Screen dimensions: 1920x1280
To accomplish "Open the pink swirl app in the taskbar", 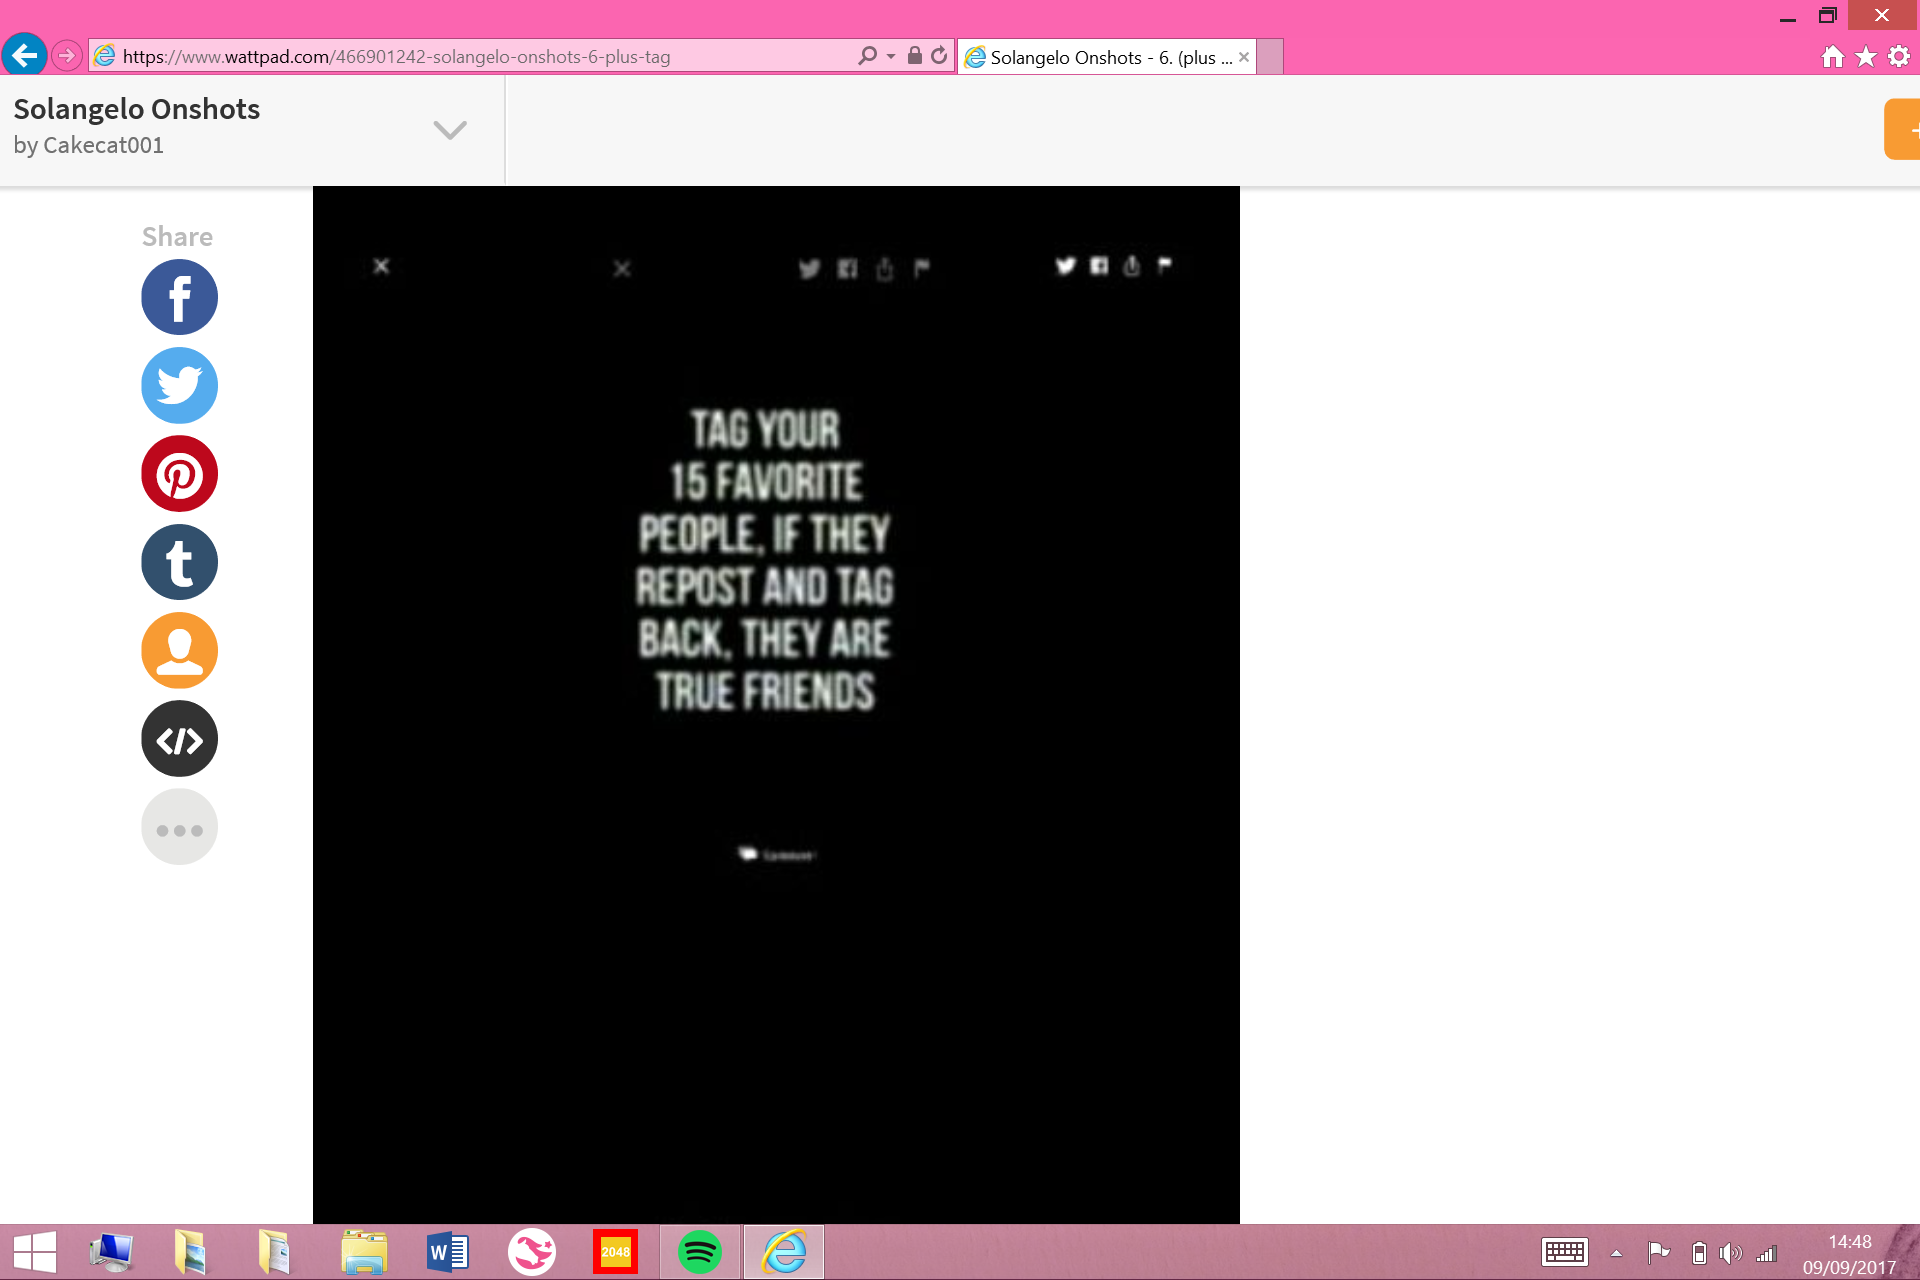I will click(x=532, y=1252).
